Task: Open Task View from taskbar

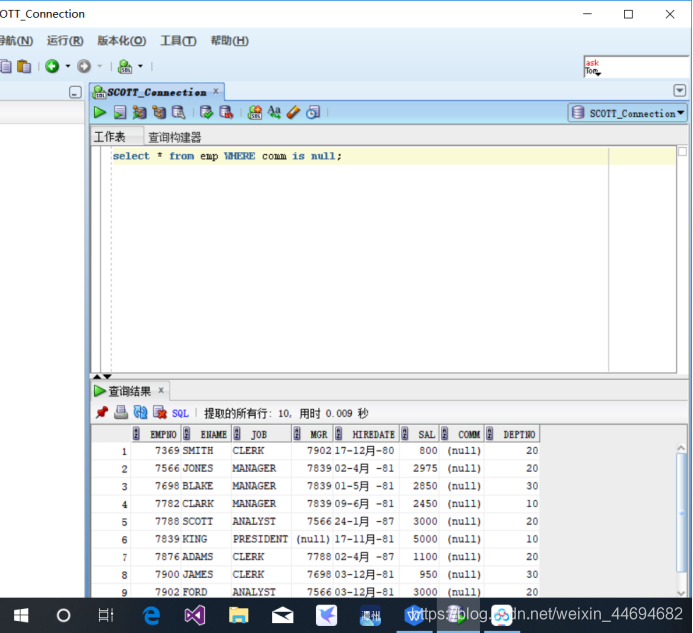Action: click(106, 615)
